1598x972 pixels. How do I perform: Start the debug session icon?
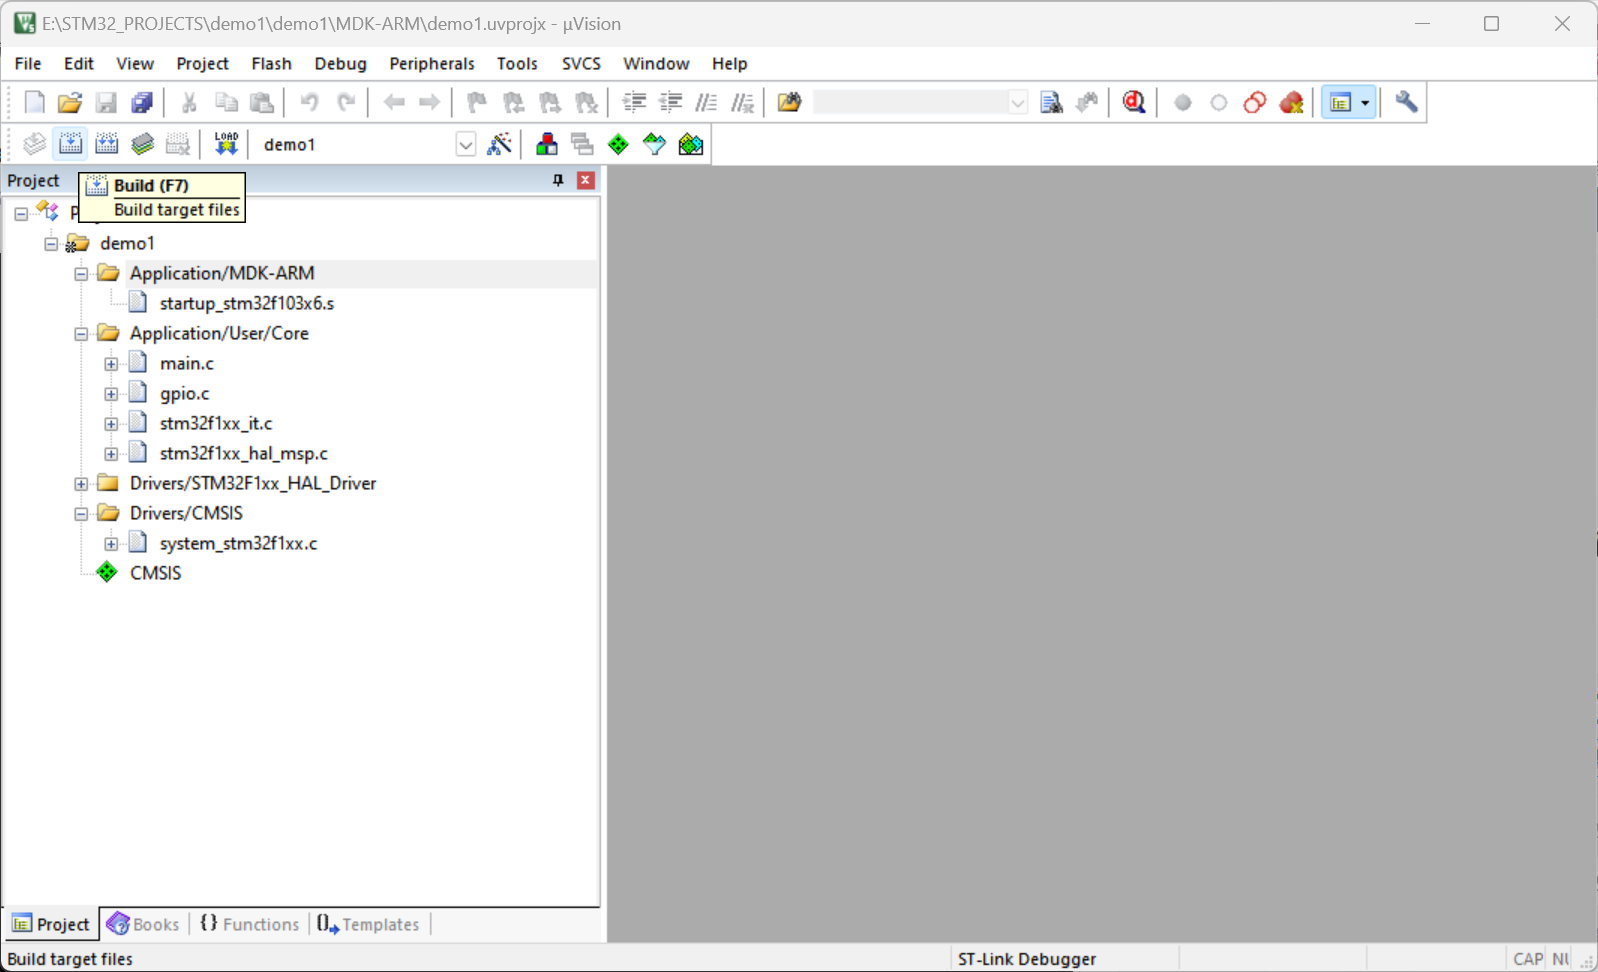click(1134, 102)
